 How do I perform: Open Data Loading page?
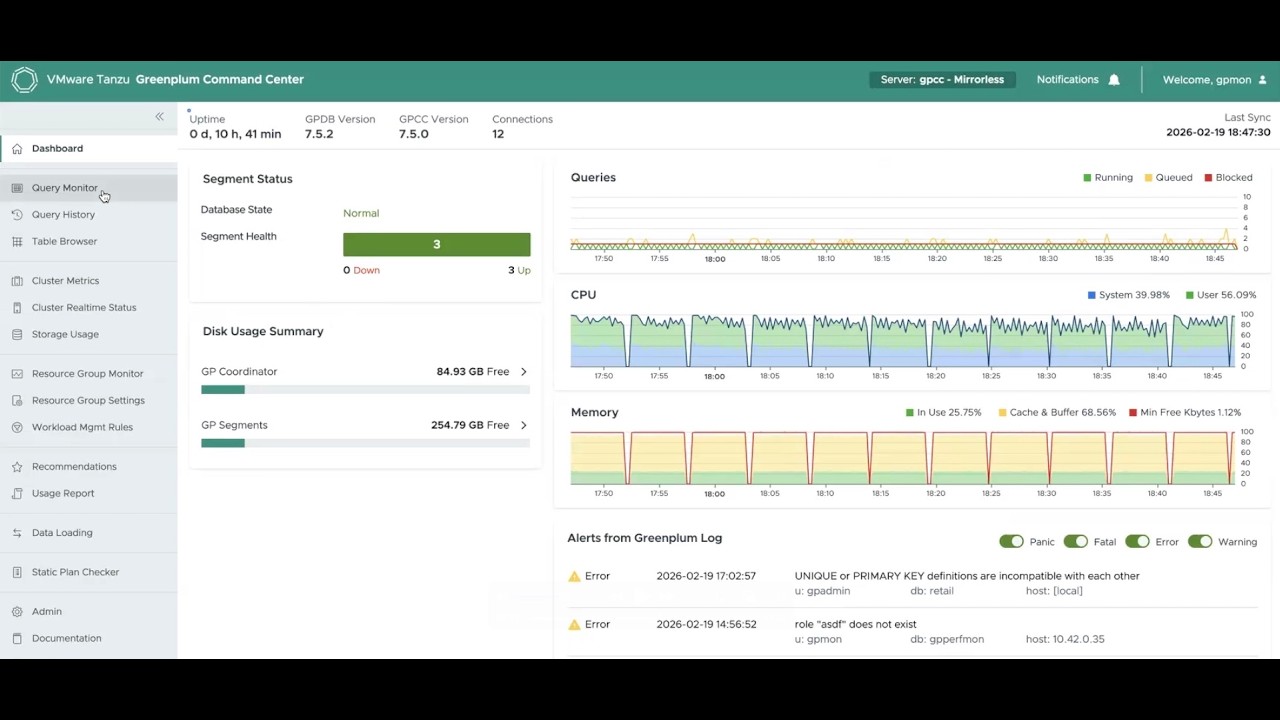click(x=88, y=533)
